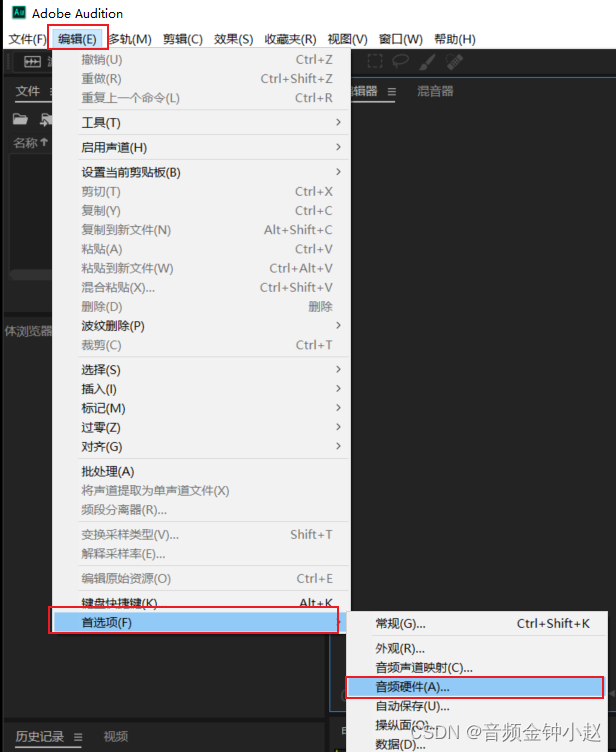Viewport: 616px width, 752px height.
Task: Click the 粘贴(A) menu entry
Action: (201, 249)
